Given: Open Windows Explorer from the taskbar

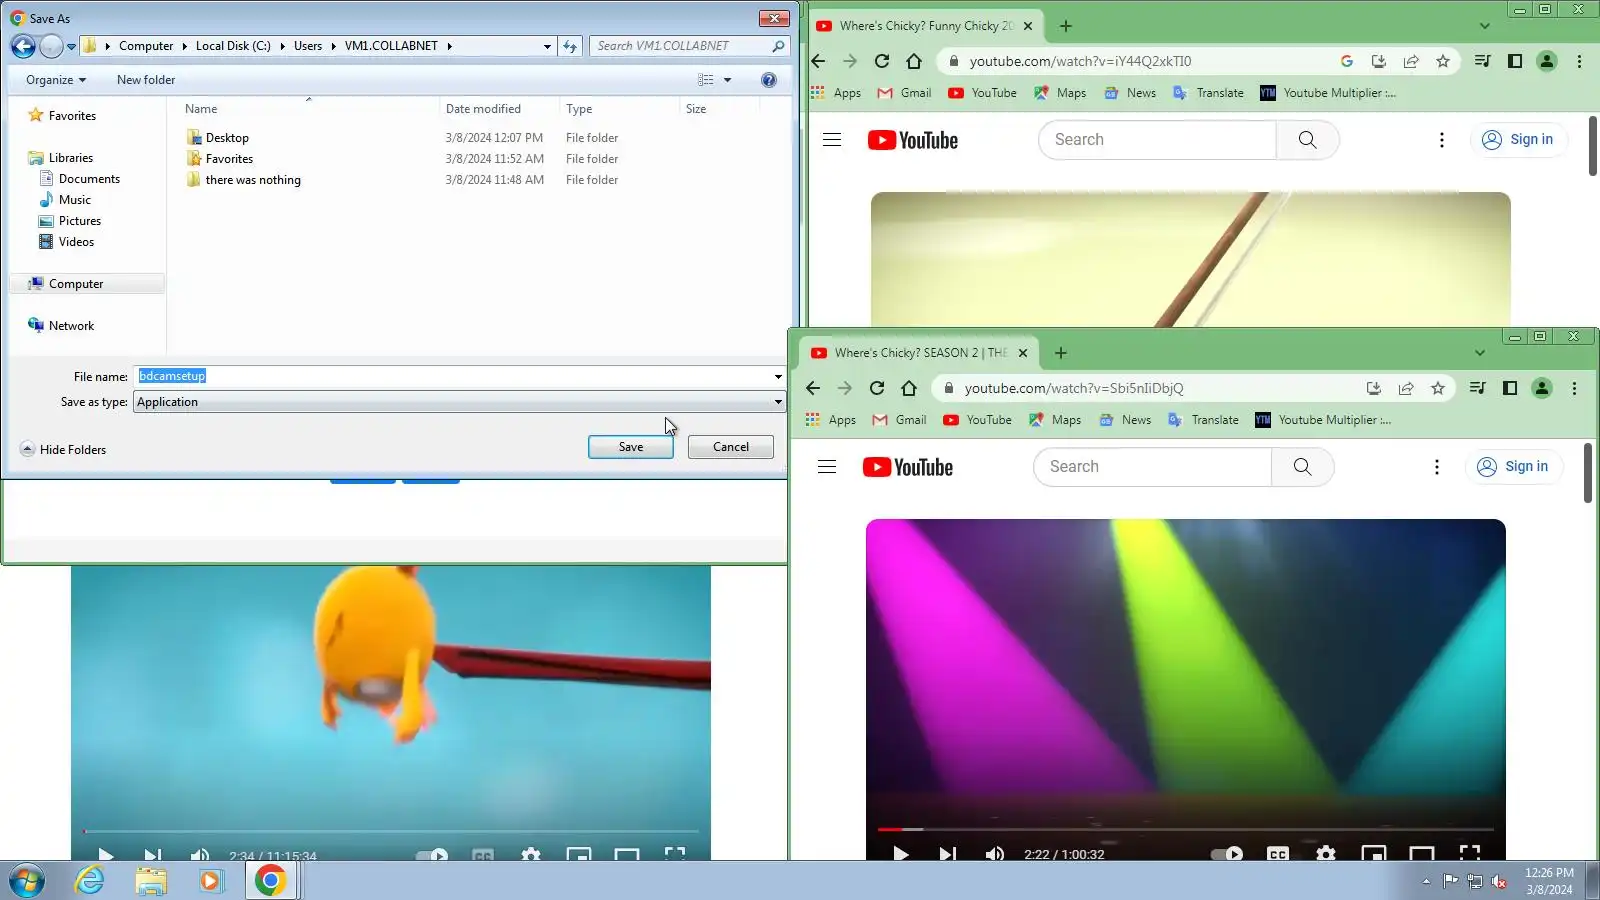Looking at the screenshot, I should pos(151,881).
